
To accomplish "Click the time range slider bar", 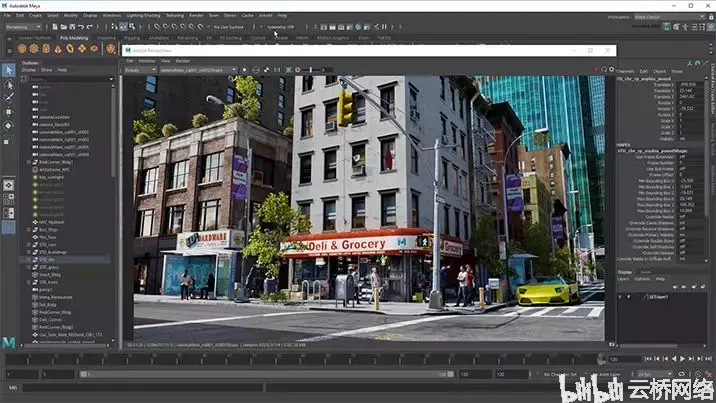I will [267, 374].
